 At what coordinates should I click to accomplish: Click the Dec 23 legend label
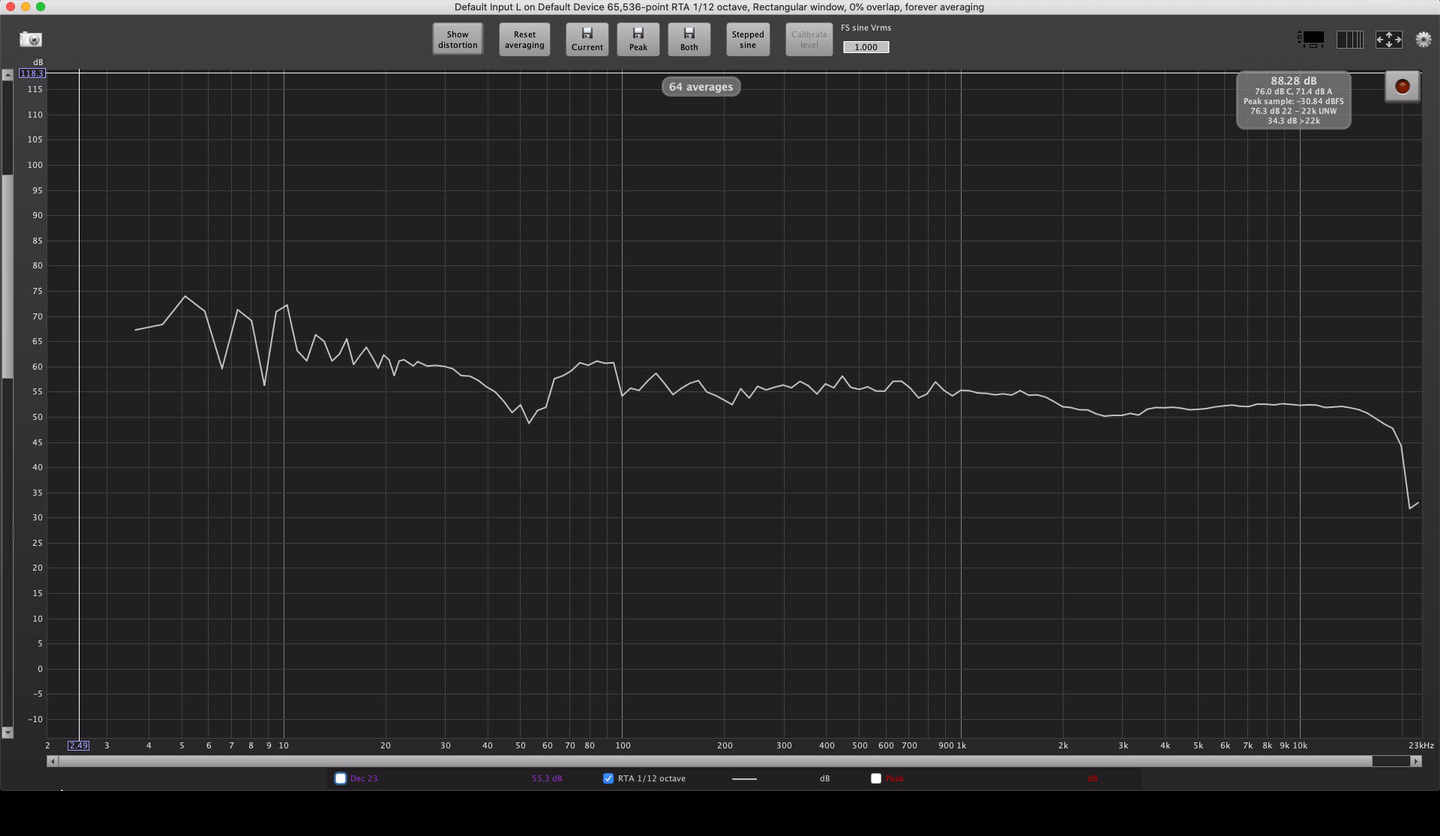coord(364,778)
